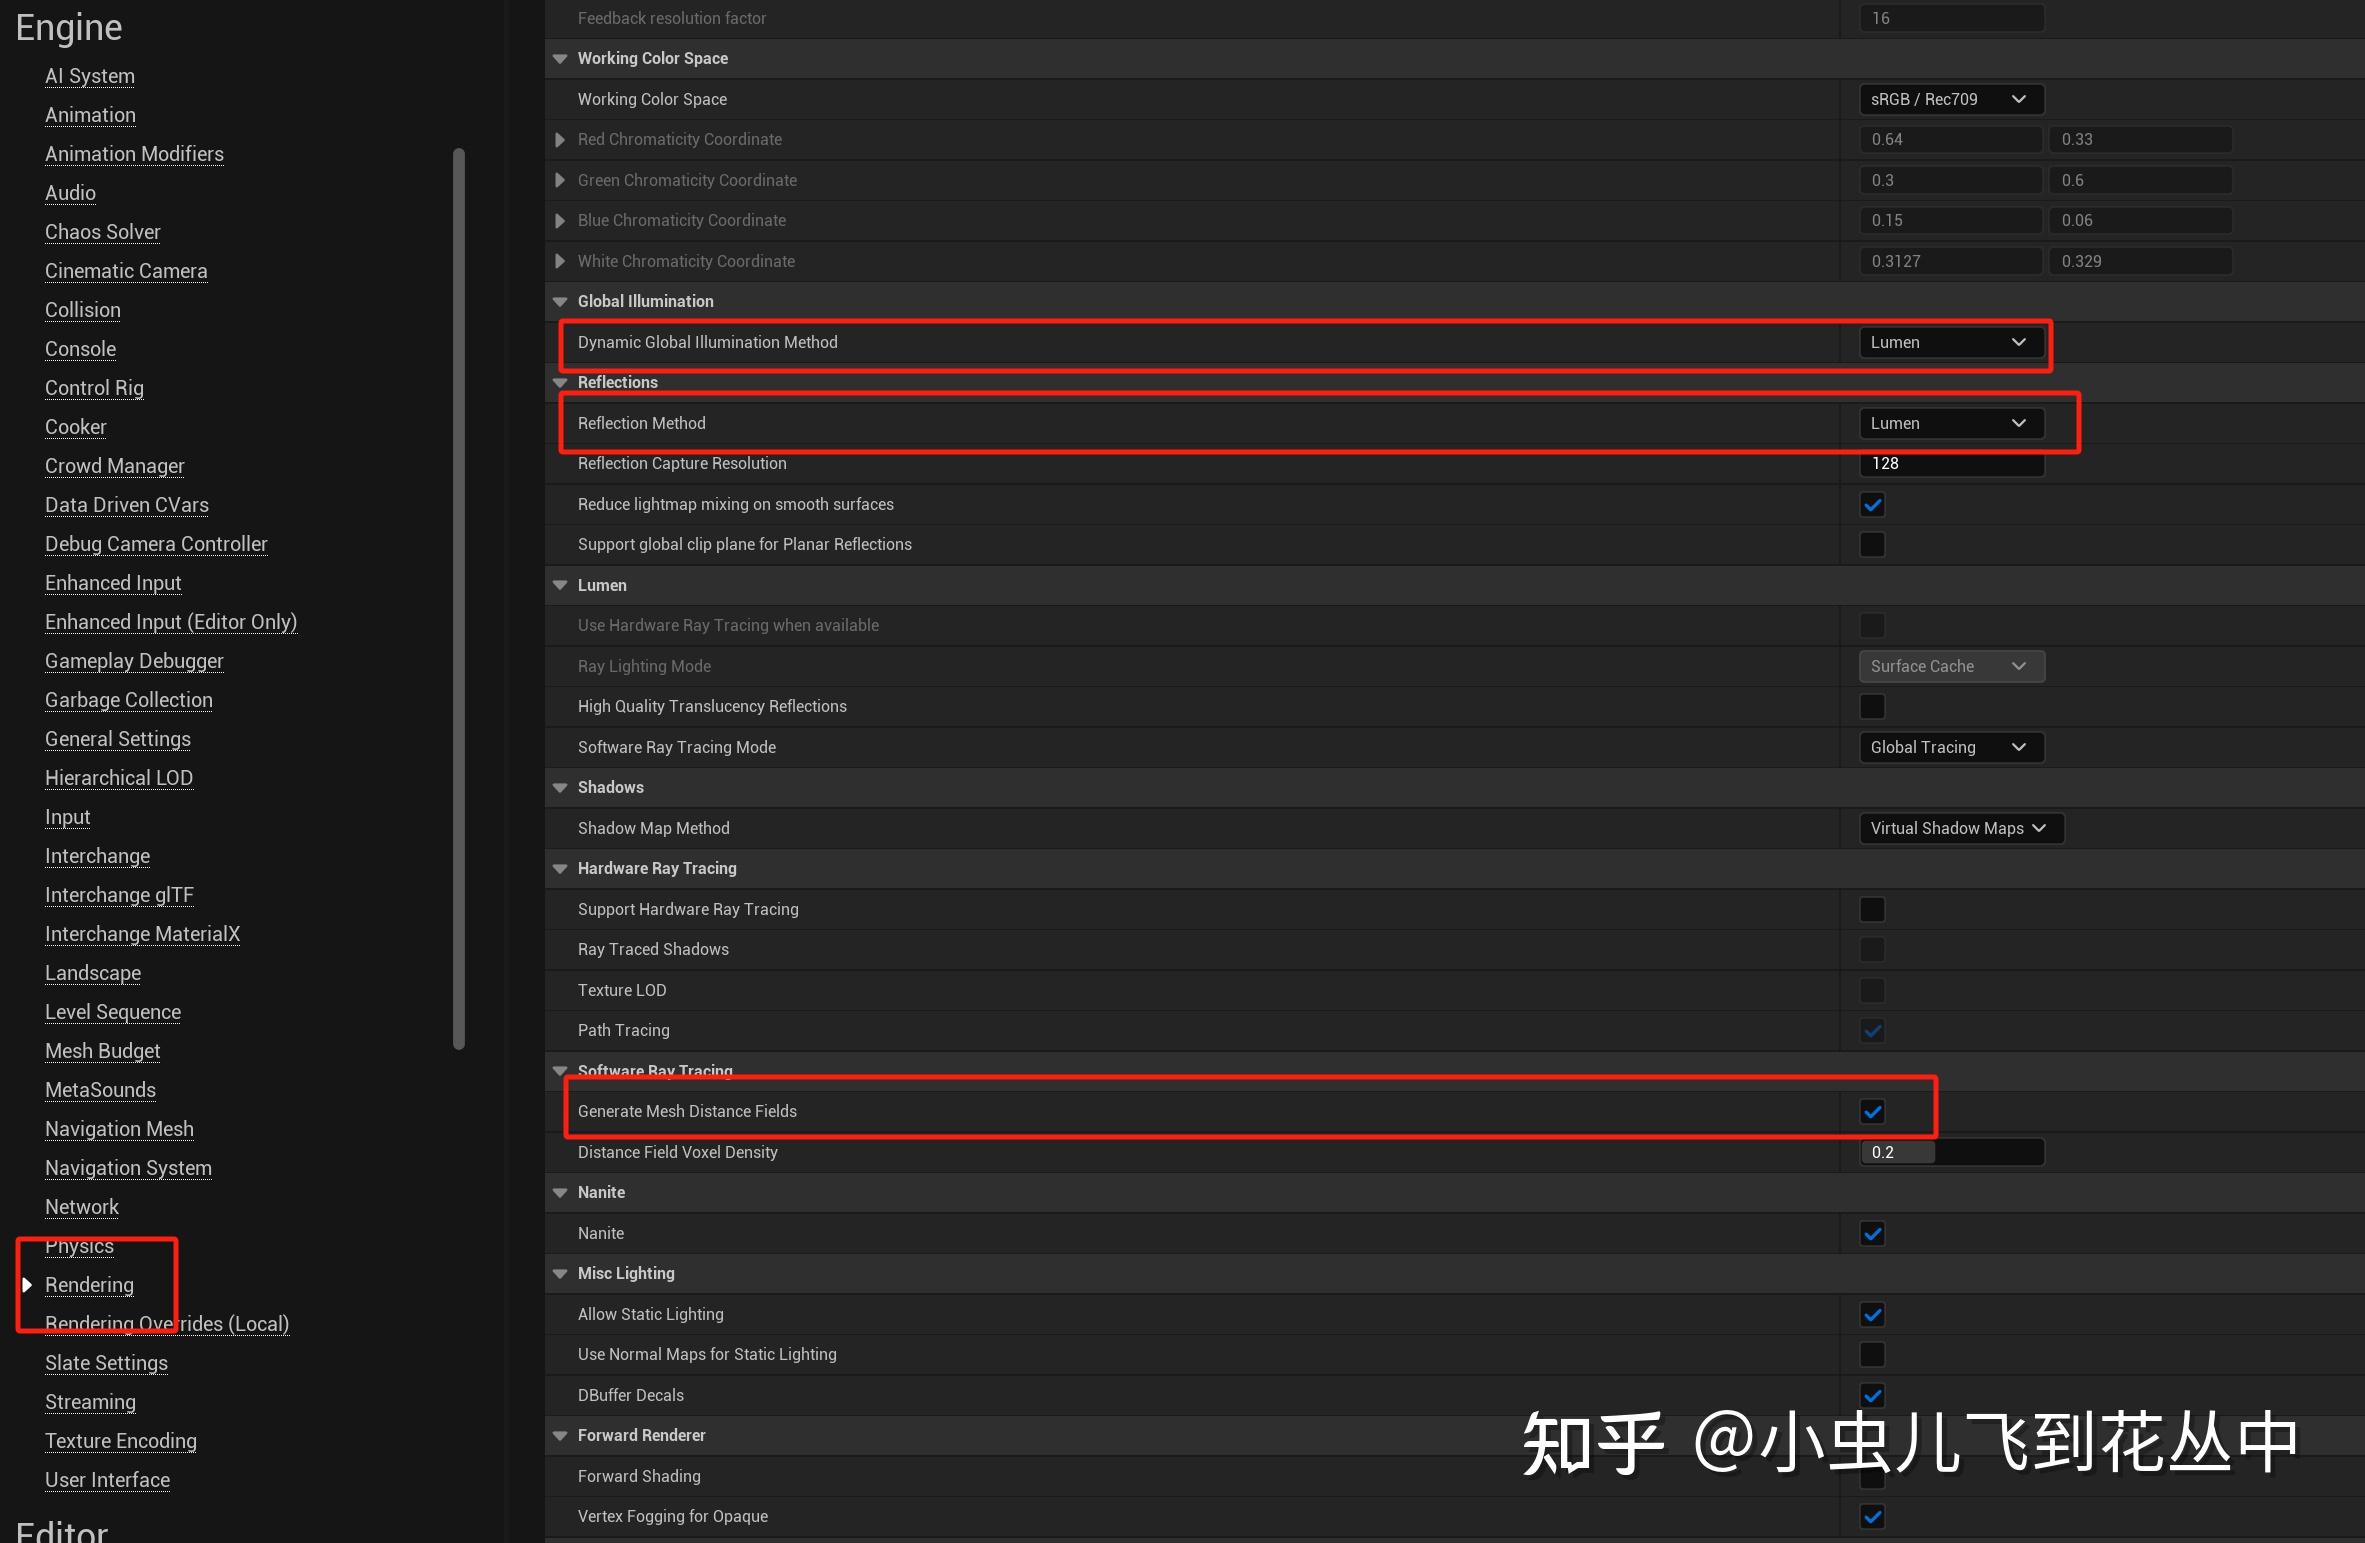Open Dynamic Global Illumination Method dropdown

pyautogui.click(x=1950, y=342)
